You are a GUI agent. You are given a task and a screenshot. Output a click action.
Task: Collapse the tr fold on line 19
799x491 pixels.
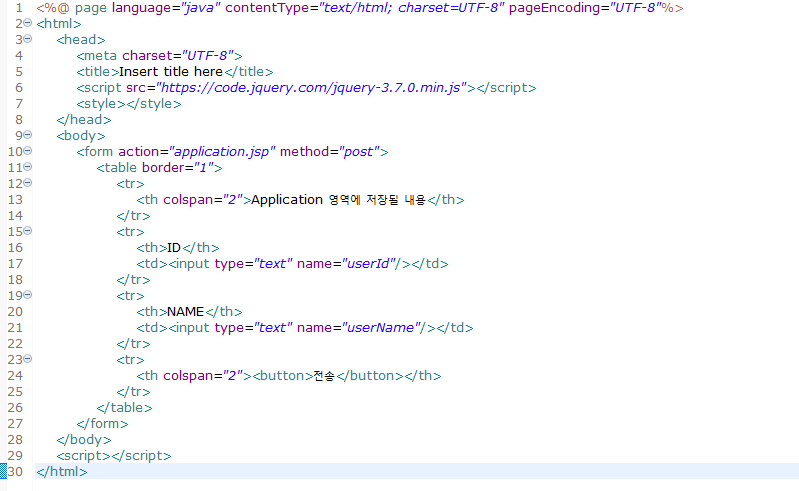[x=28, y=294]
